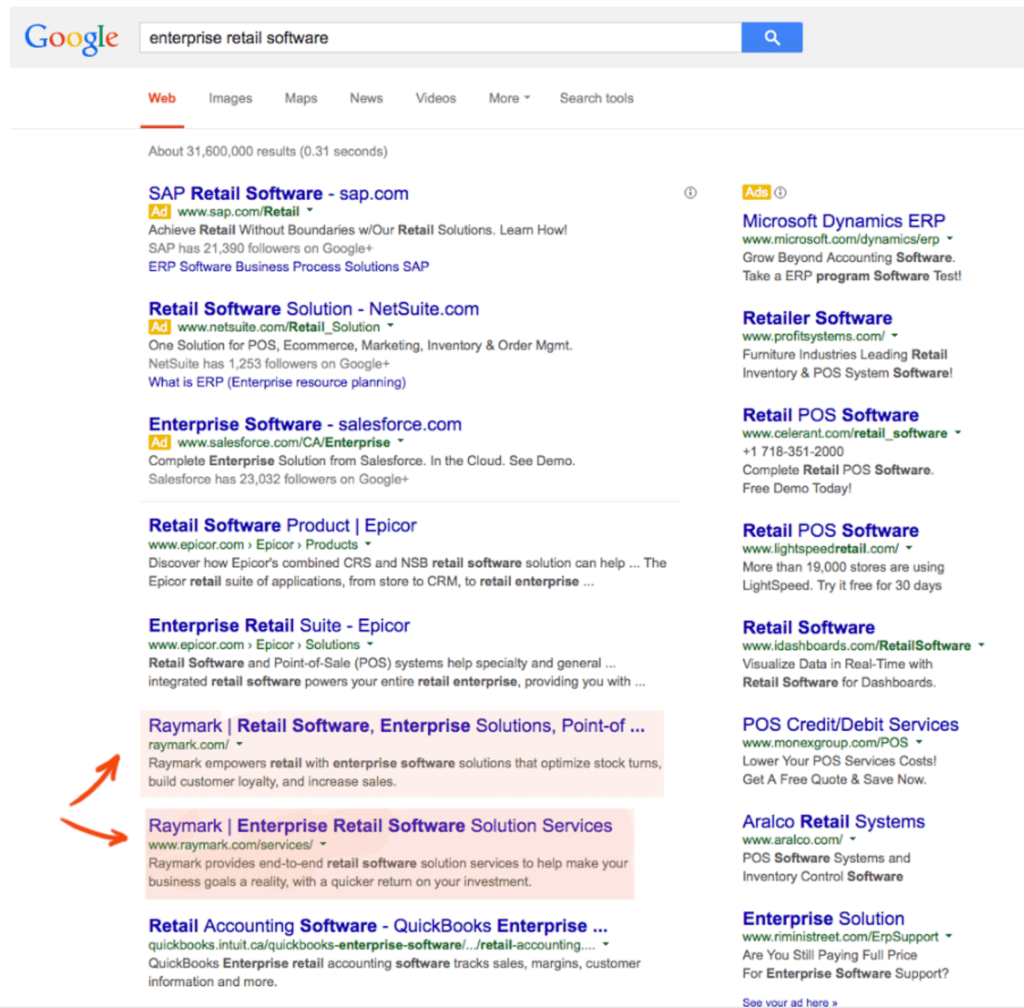Open the More dropdown menu
Viewport: 1024px width, 1008px height.
pyautogui.click(x=509, y=99)
